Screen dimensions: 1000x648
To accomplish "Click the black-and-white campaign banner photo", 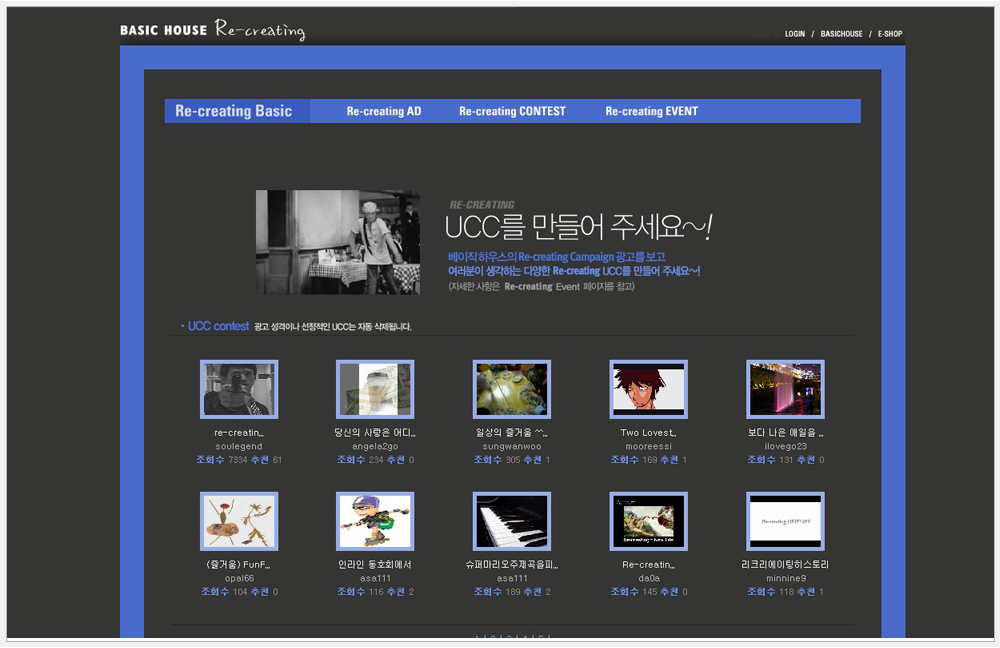I will [337, 242].
